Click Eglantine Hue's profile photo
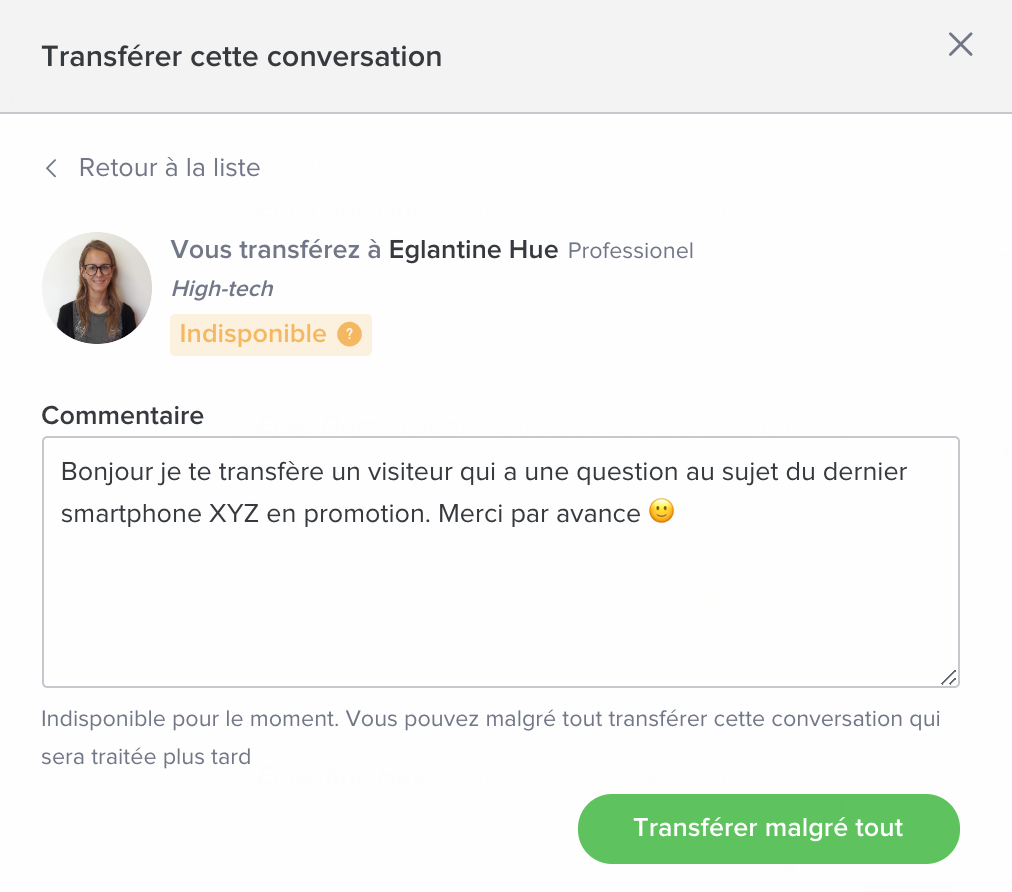 click(97, 288)
